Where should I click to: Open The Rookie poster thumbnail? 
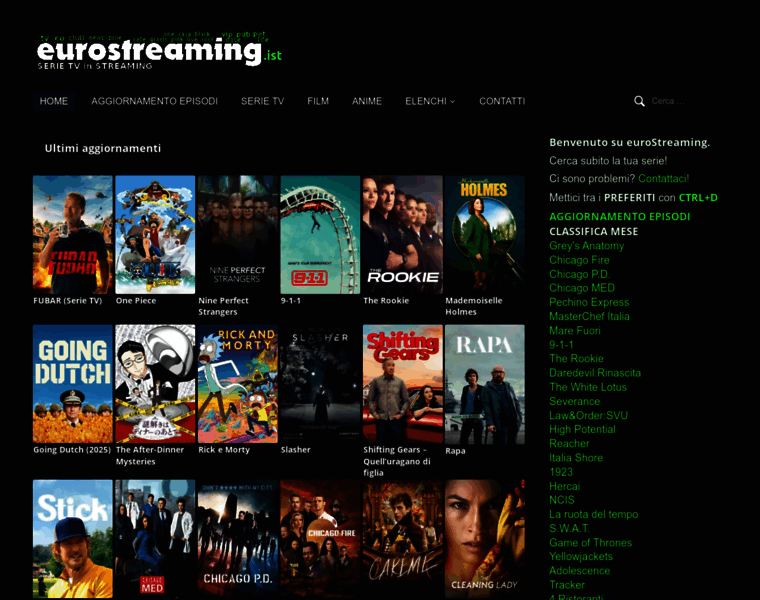[x=403, y=235]
